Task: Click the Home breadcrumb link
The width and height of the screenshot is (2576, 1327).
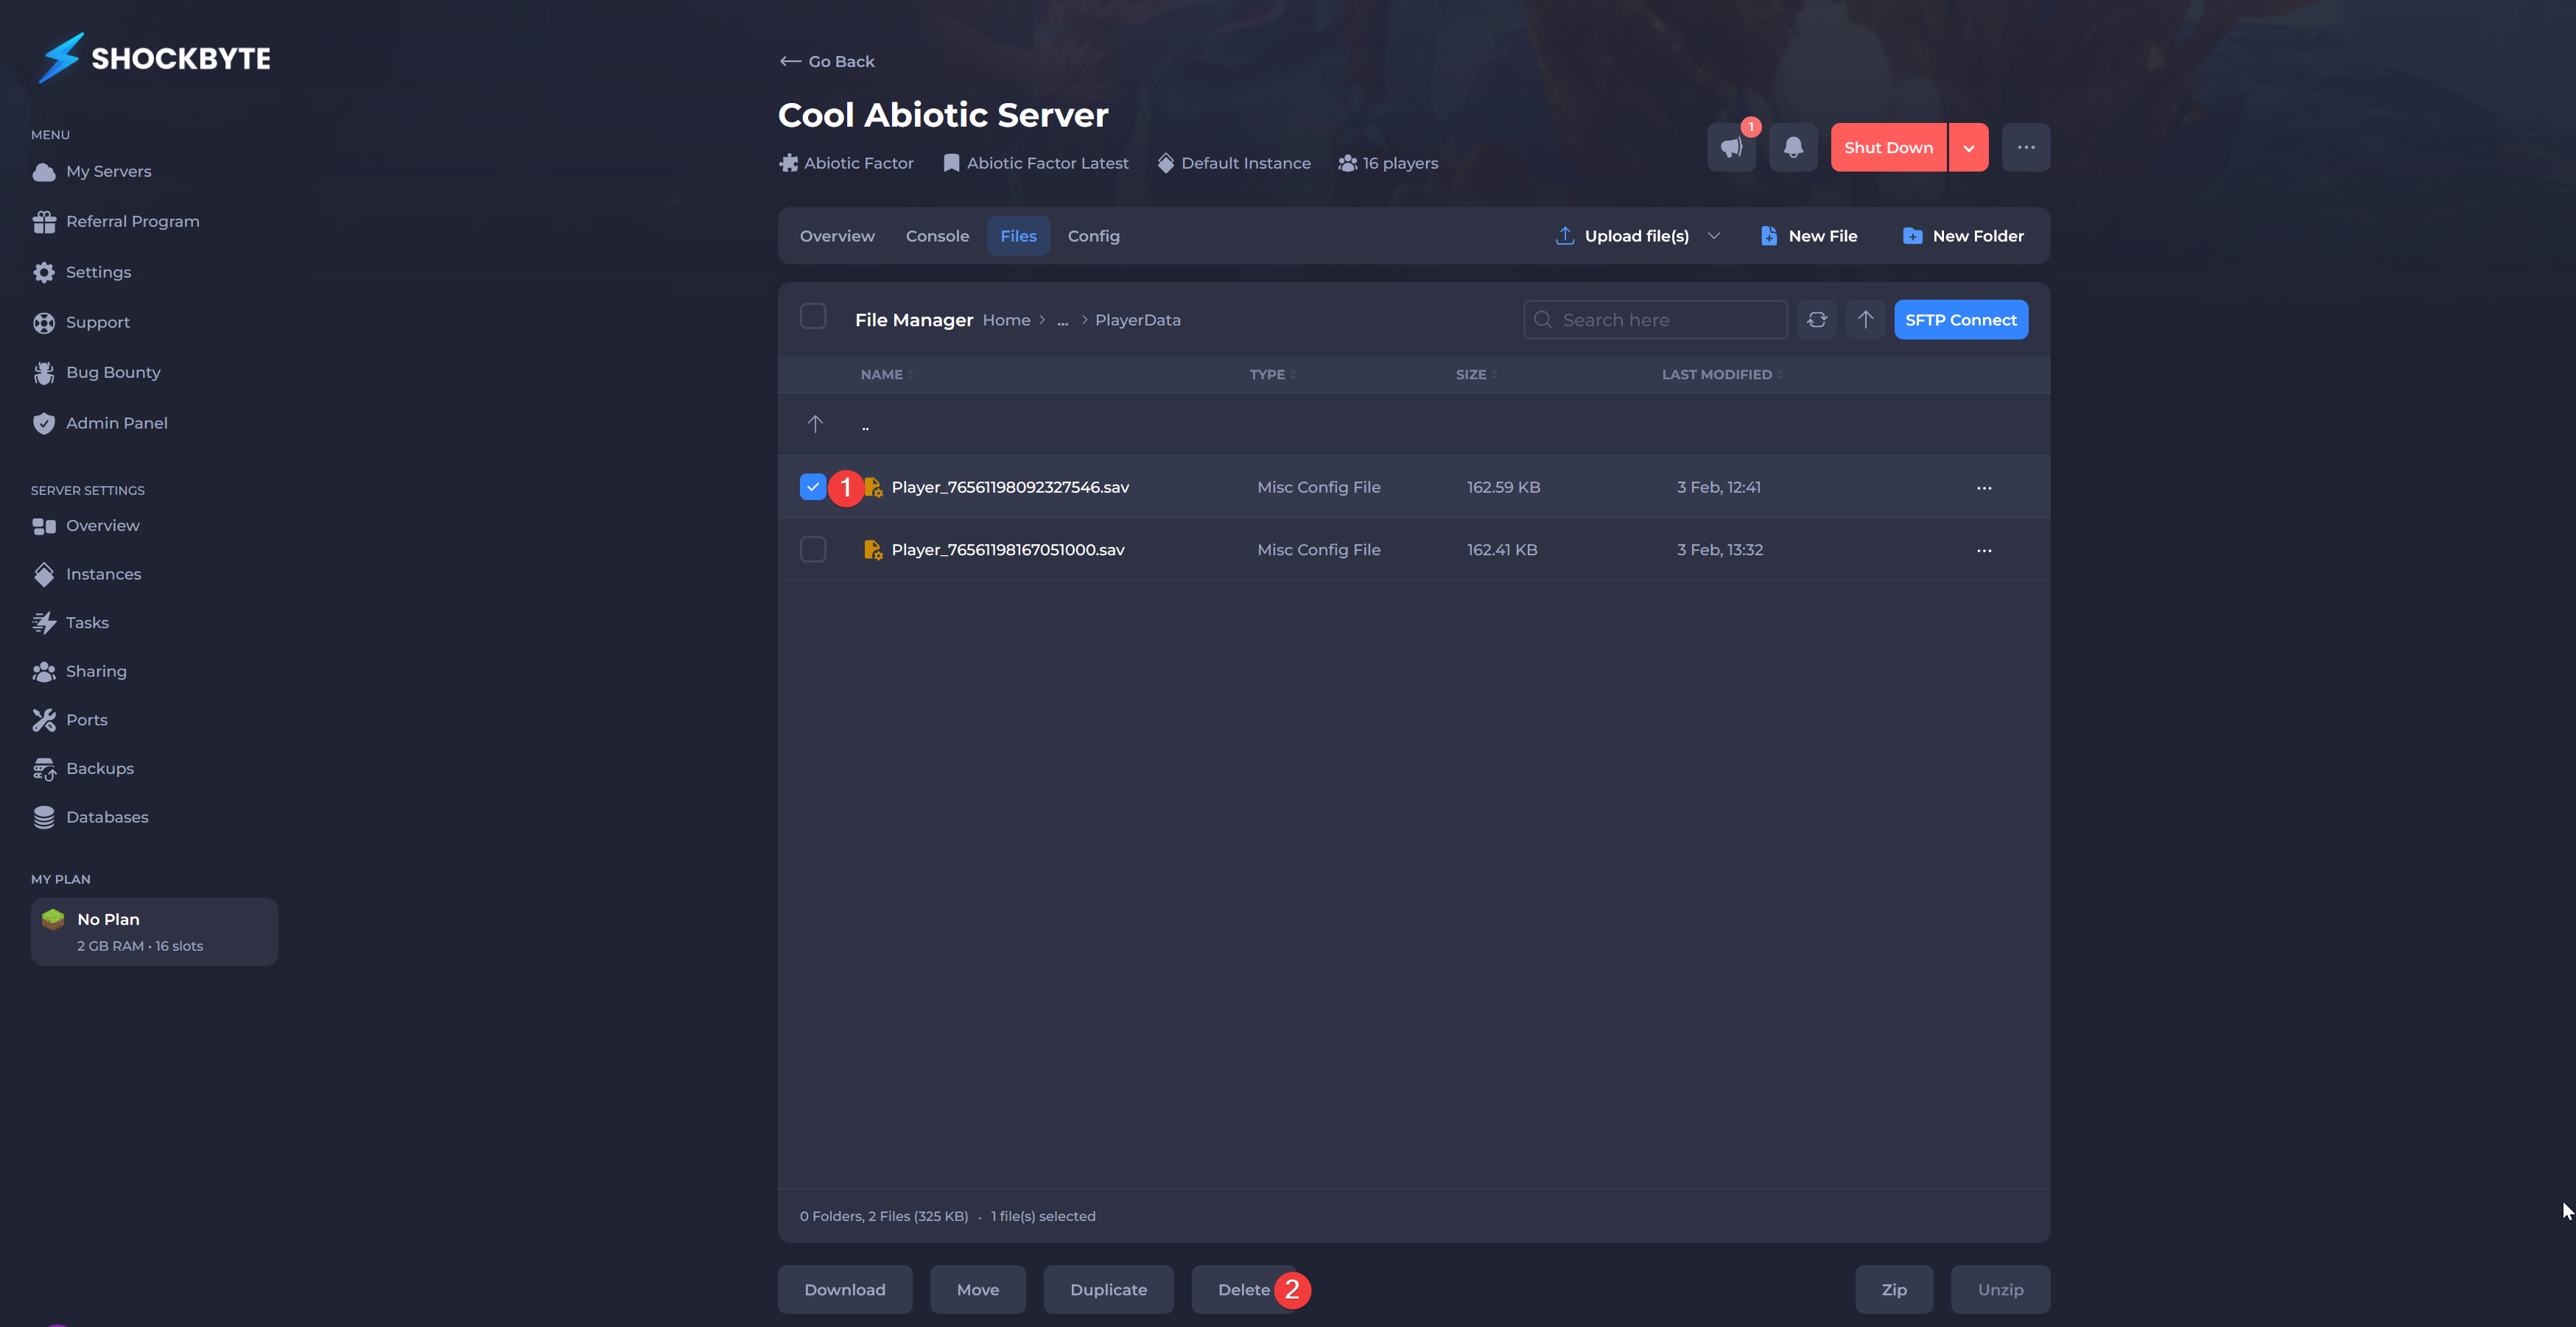Action: (1006, 320)
